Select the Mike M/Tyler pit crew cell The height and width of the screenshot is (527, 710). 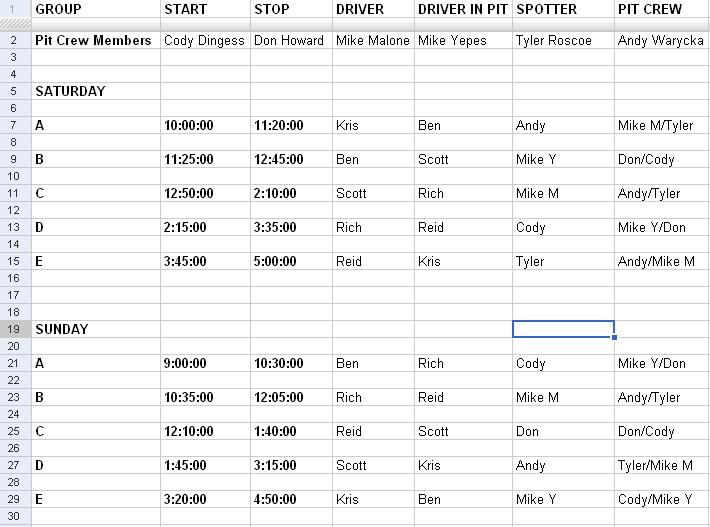(662, 125)
